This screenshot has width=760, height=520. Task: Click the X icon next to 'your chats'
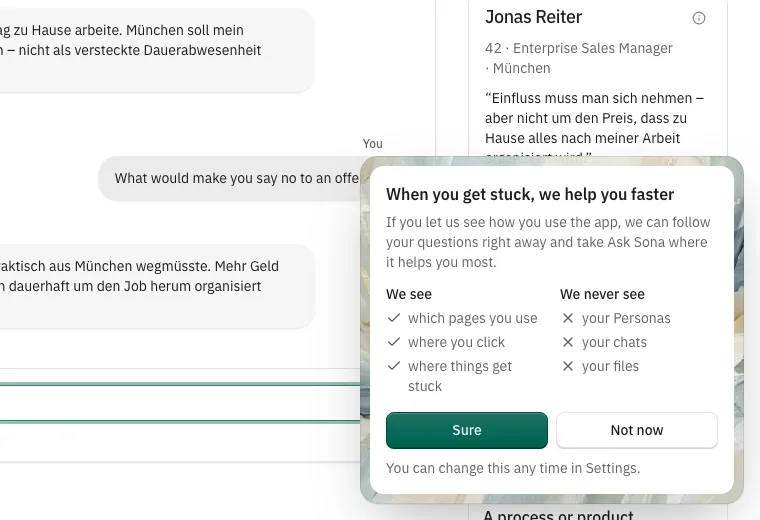568,342
